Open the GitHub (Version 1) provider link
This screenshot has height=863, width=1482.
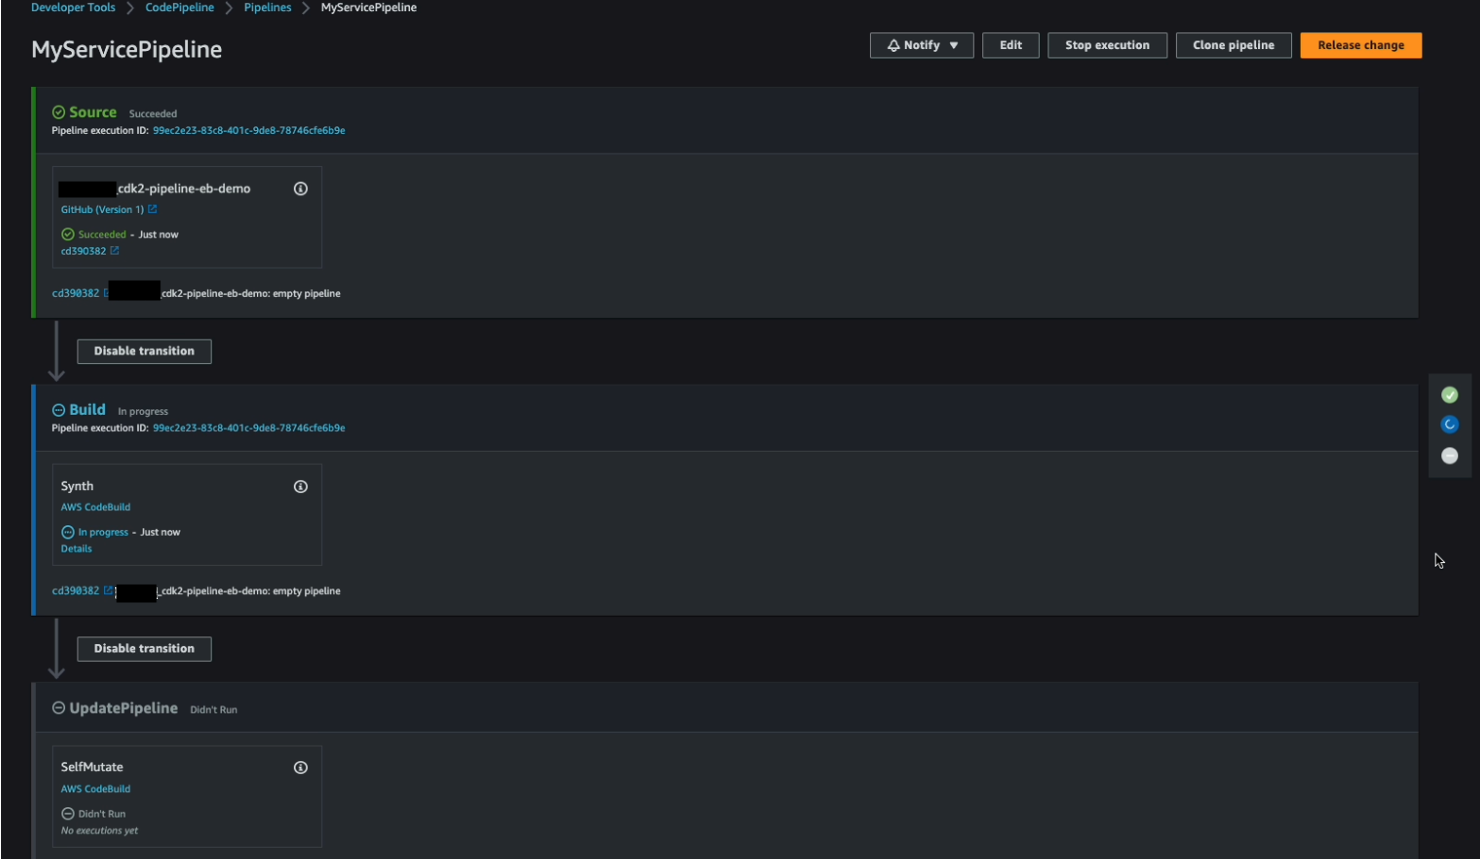(102, 210)
